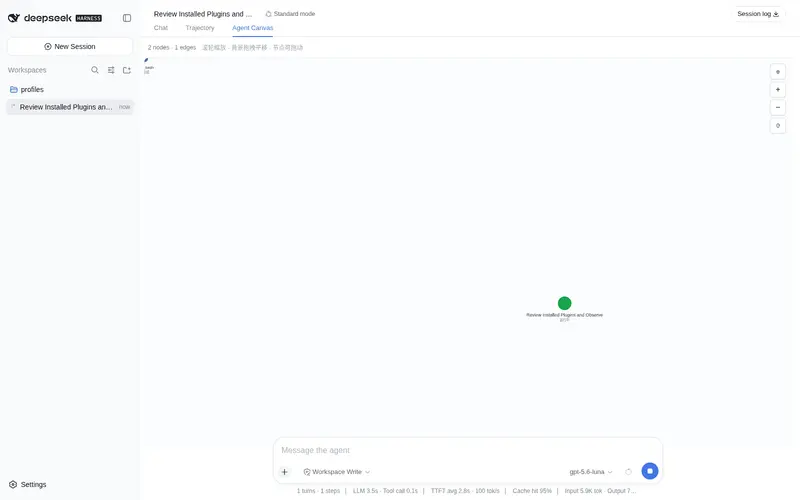Collapse the sidebar panel toggle
This screenshot has height=500, width=800.
pyautogui.click(x=127, y=18)
